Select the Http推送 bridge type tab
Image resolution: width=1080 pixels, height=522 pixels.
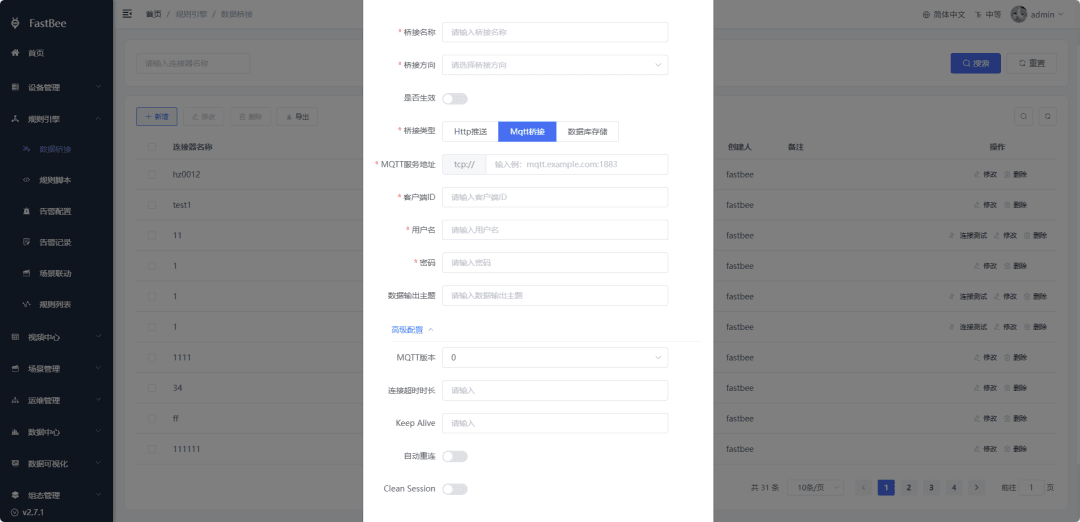[470, 132]
